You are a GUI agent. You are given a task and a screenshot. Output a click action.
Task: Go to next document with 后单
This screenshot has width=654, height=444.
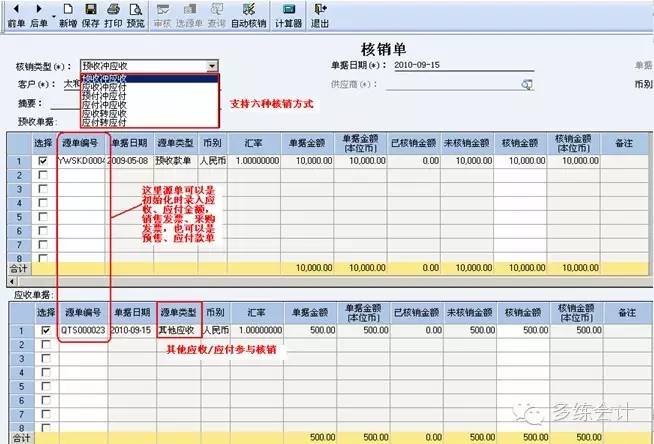[39, 15]
